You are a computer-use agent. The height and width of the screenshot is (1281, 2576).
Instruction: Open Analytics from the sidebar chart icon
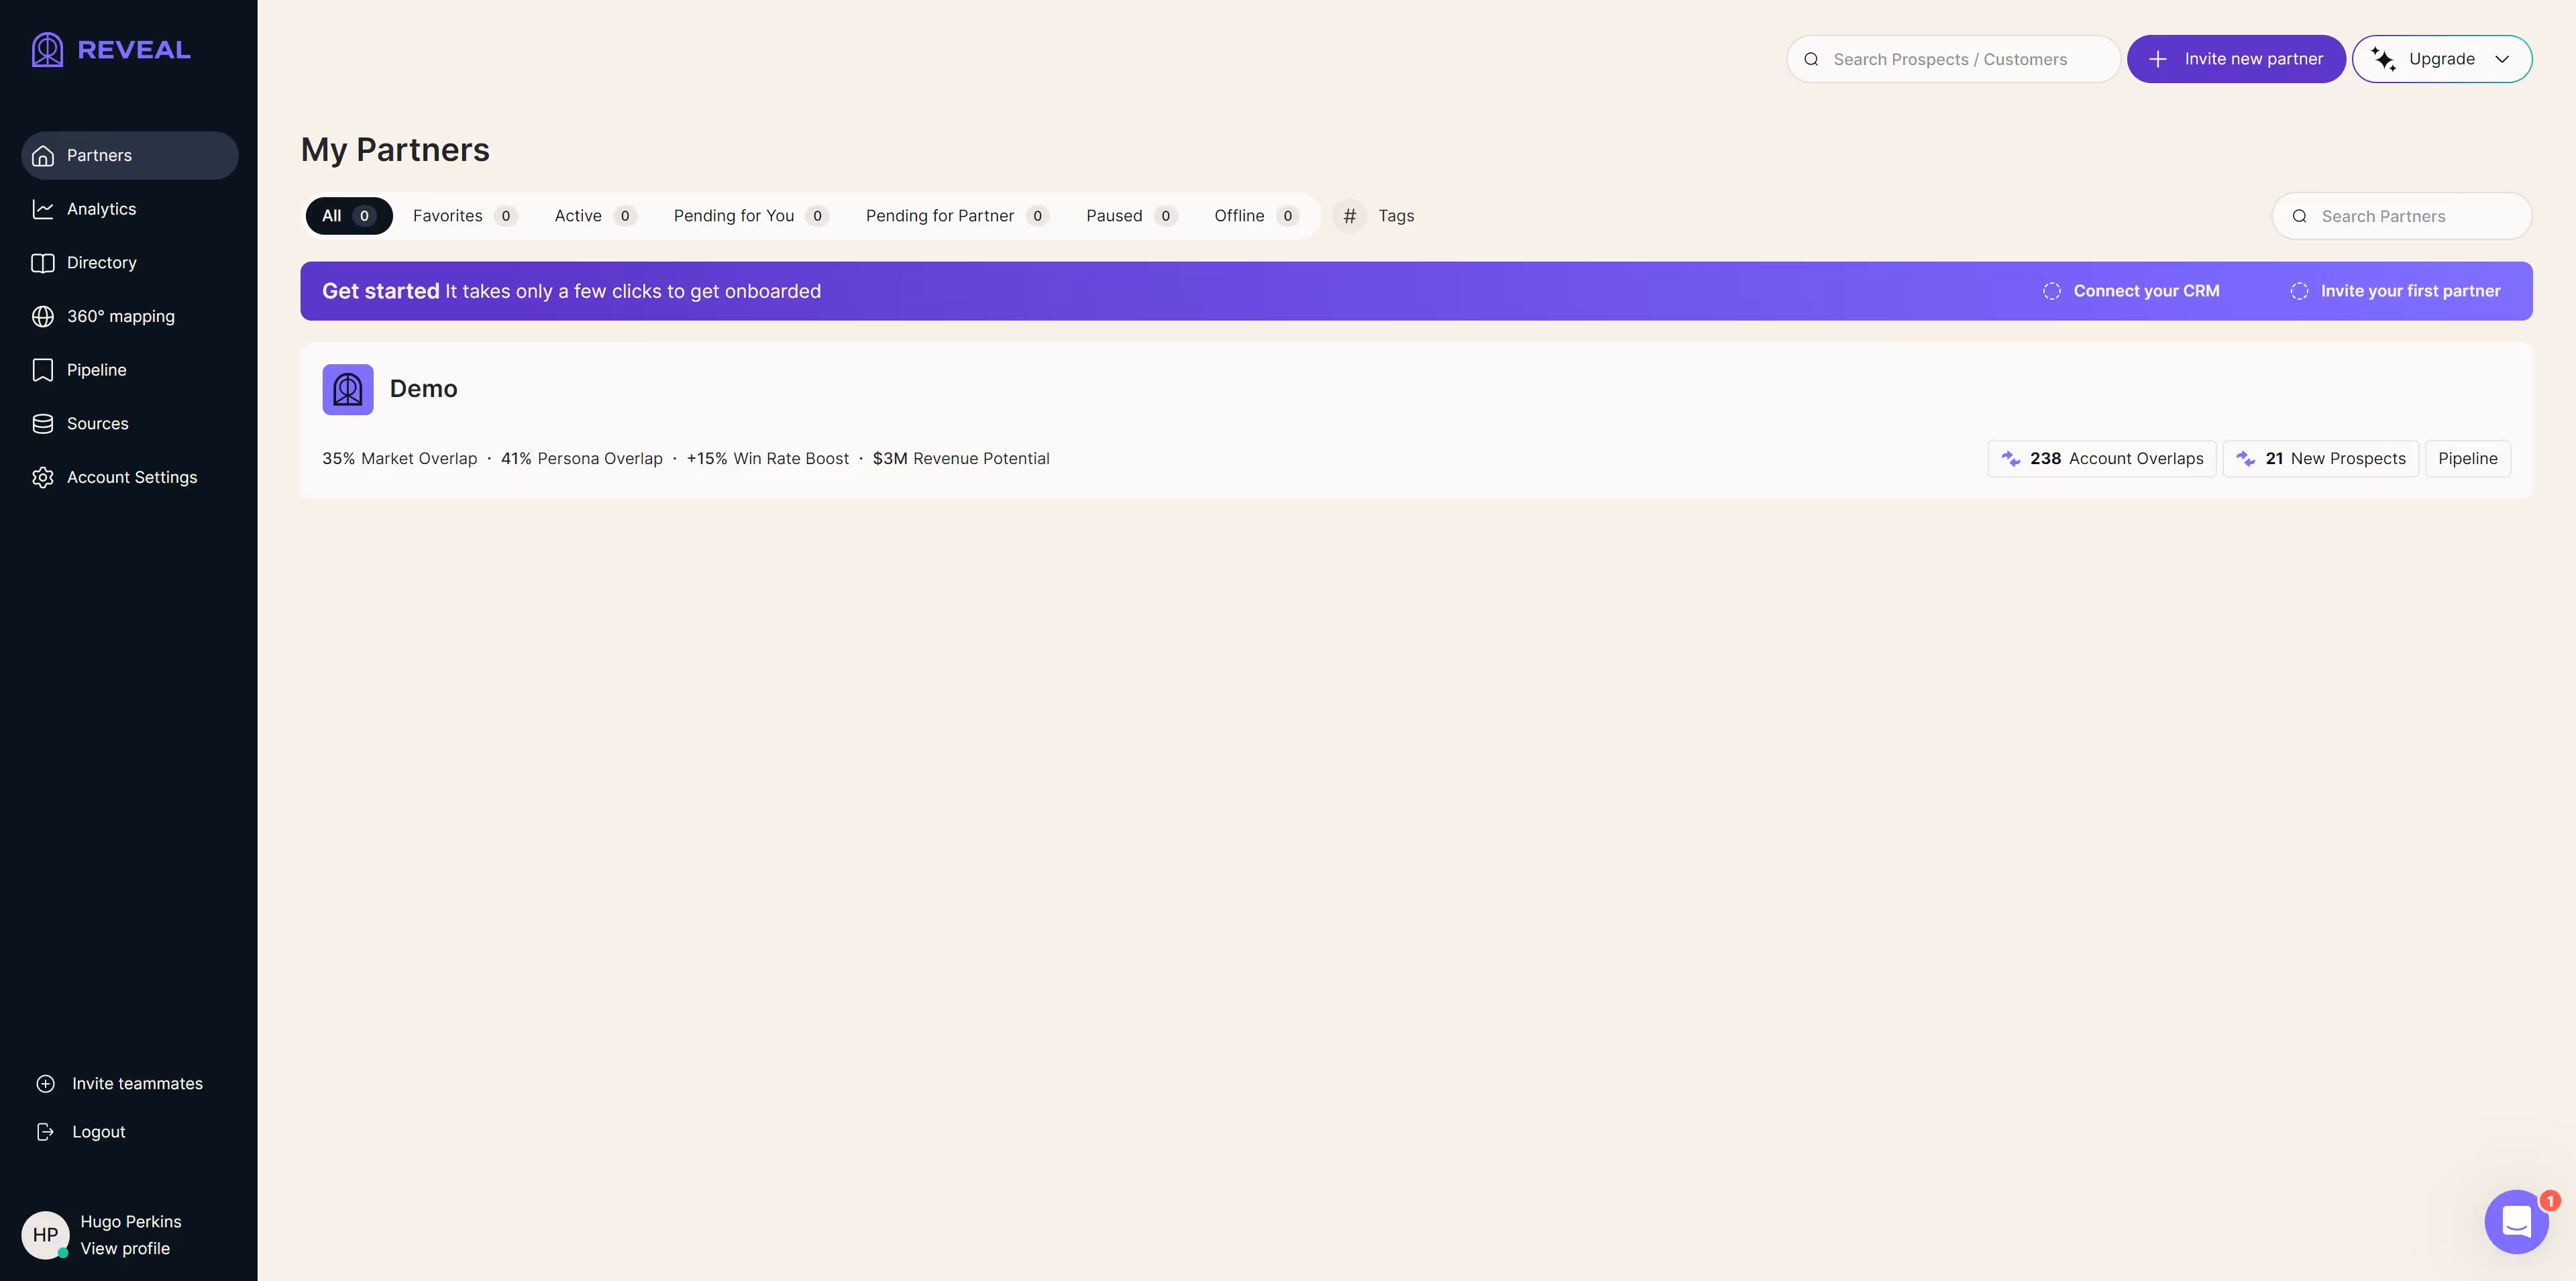tap(43, 209)
